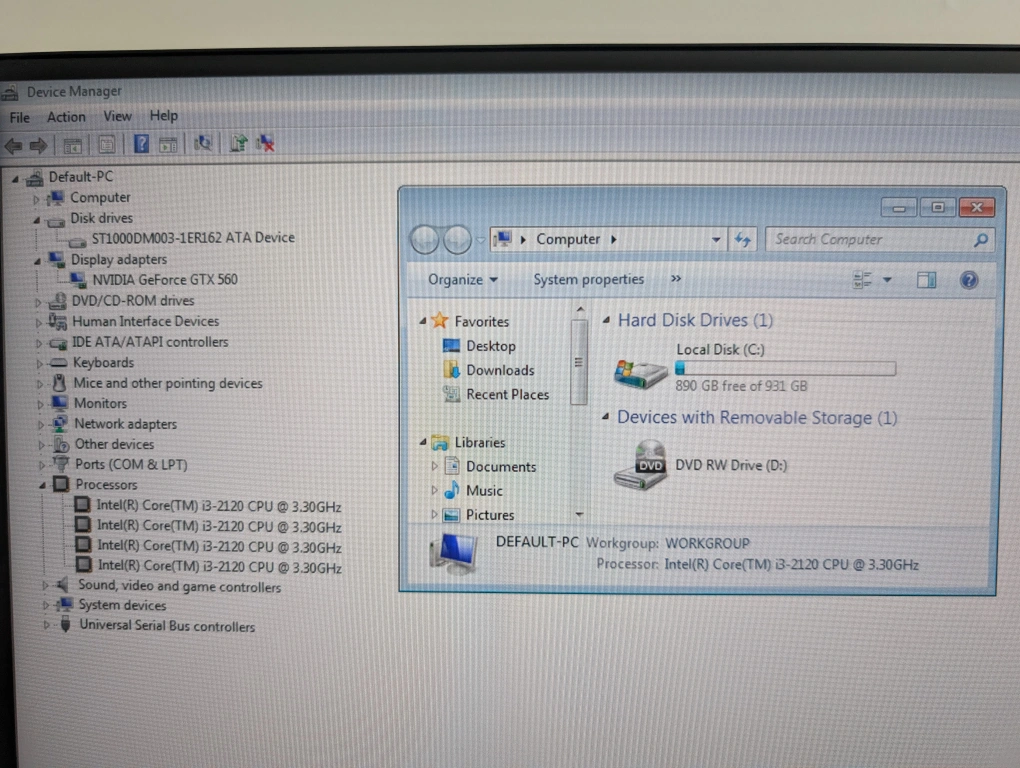Click the search magnifier icon
1020x768 pixels.
point(981,241)
